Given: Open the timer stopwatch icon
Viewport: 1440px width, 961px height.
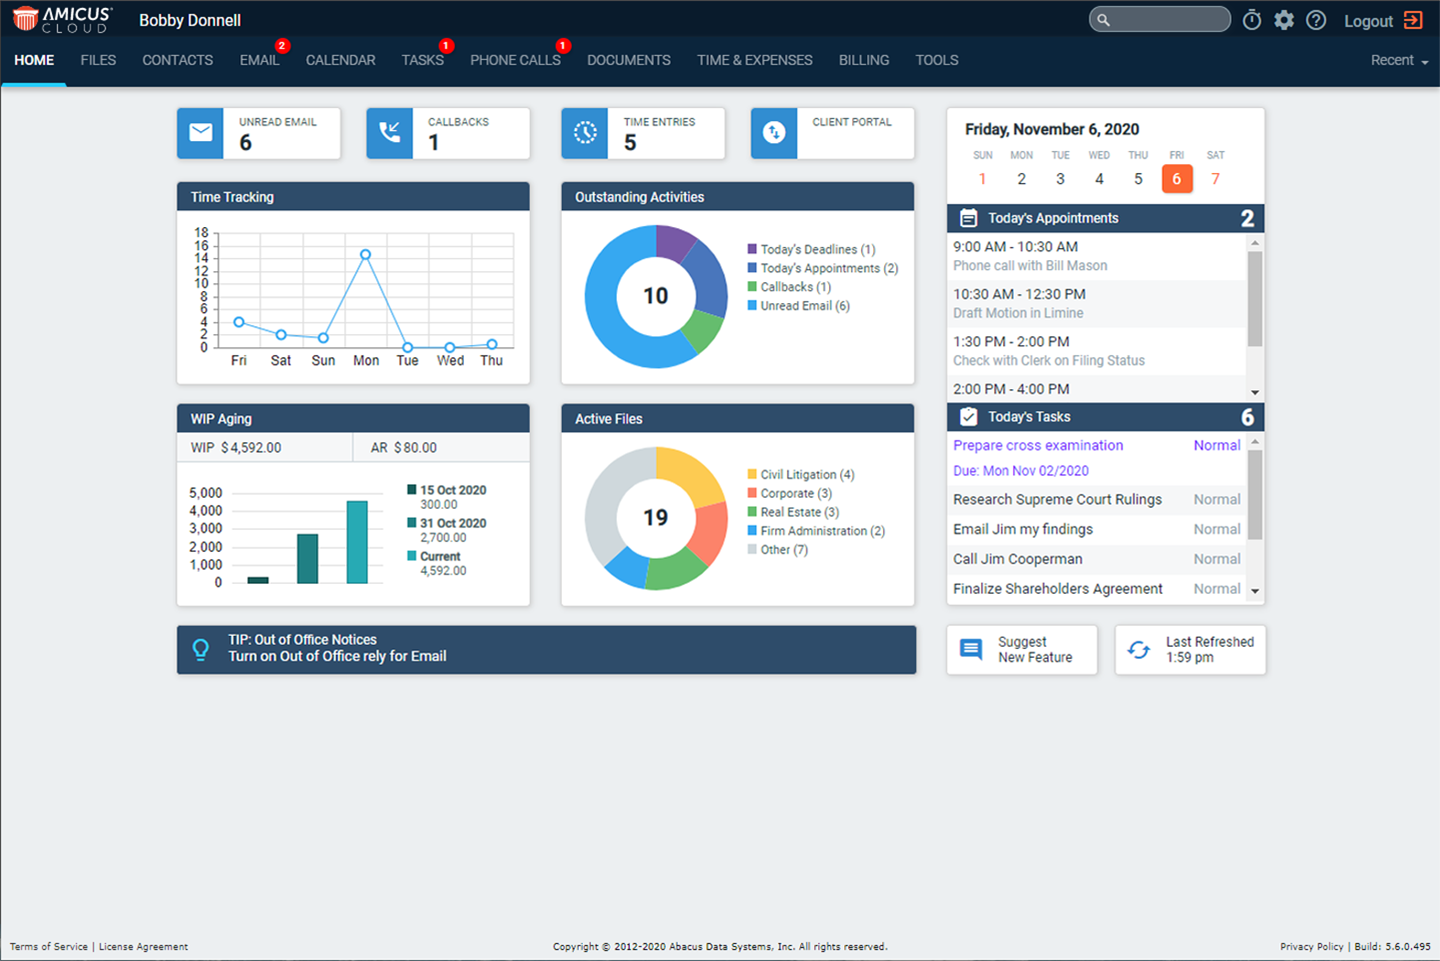Looking at the screenshot, I should coord(1252,20).
